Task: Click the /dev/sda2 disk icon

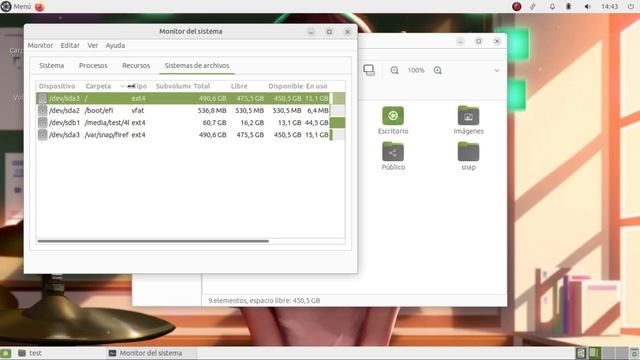Action: (42, 111)
